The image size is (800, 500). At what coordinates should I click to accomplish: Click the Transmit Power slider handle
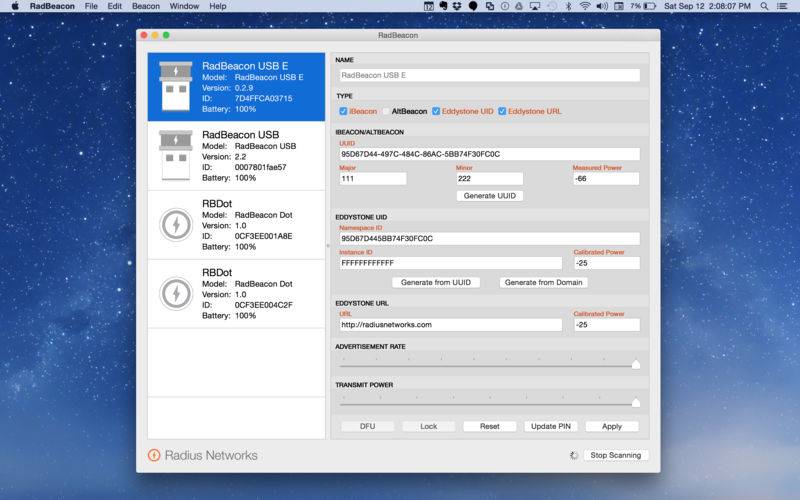[x=636, y=403]
